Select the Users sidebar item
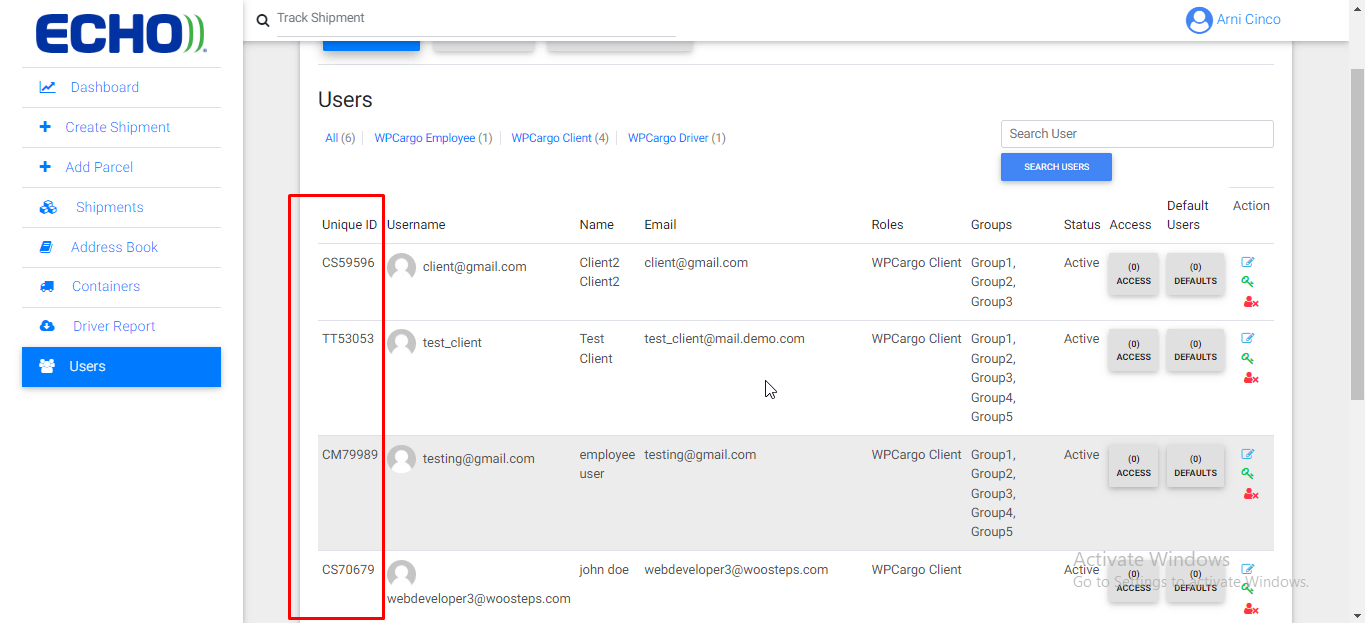The image size is (1365, 623). point(121,366)
